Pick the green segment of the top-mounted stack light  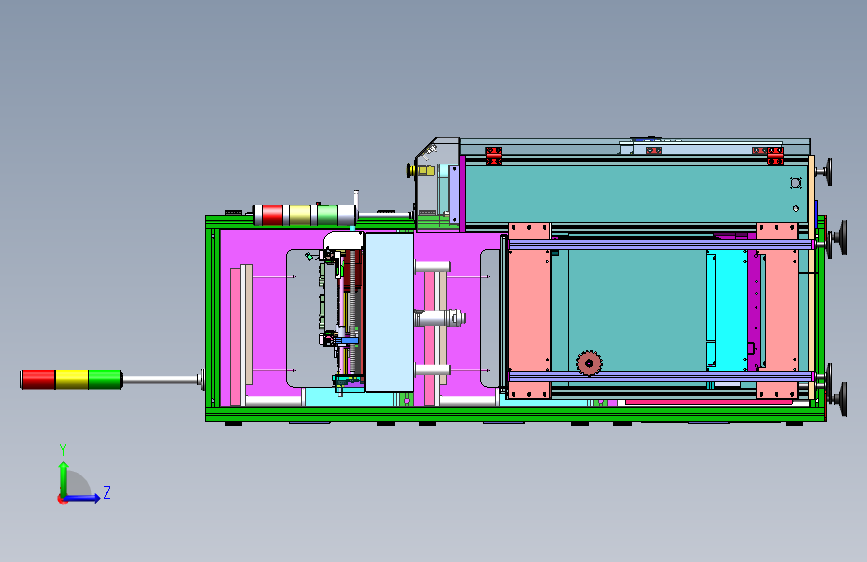(327, 215)
